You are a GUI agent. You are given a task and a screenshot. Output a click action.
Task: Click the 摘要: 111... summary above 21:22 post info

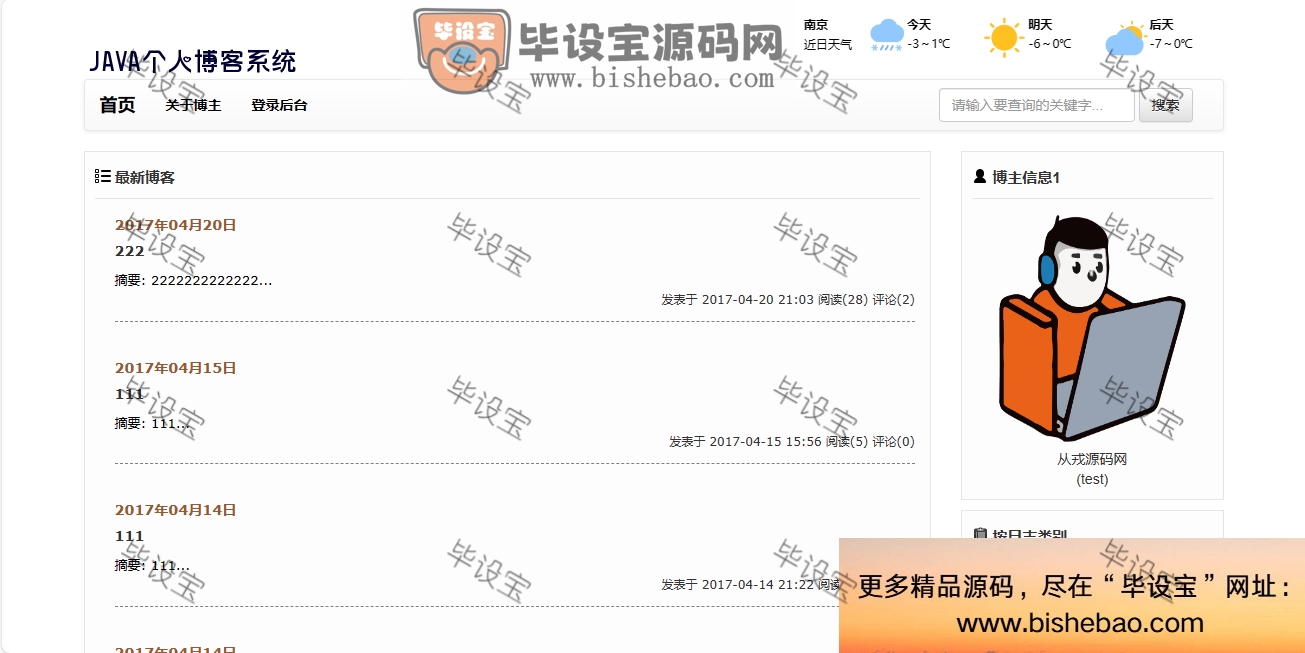152,565
